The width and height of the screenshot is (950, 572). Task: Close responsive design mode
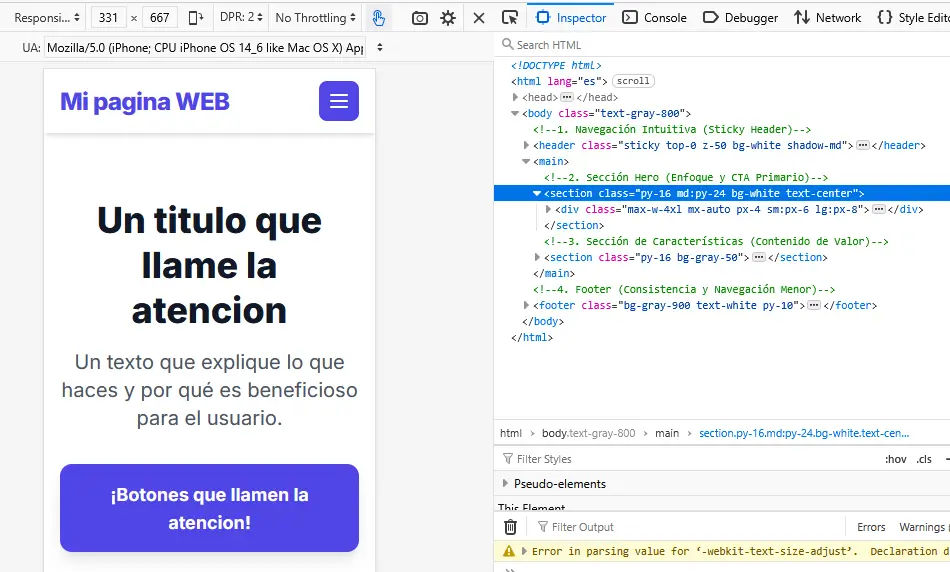pyautogui.click(x=479, y=18)
